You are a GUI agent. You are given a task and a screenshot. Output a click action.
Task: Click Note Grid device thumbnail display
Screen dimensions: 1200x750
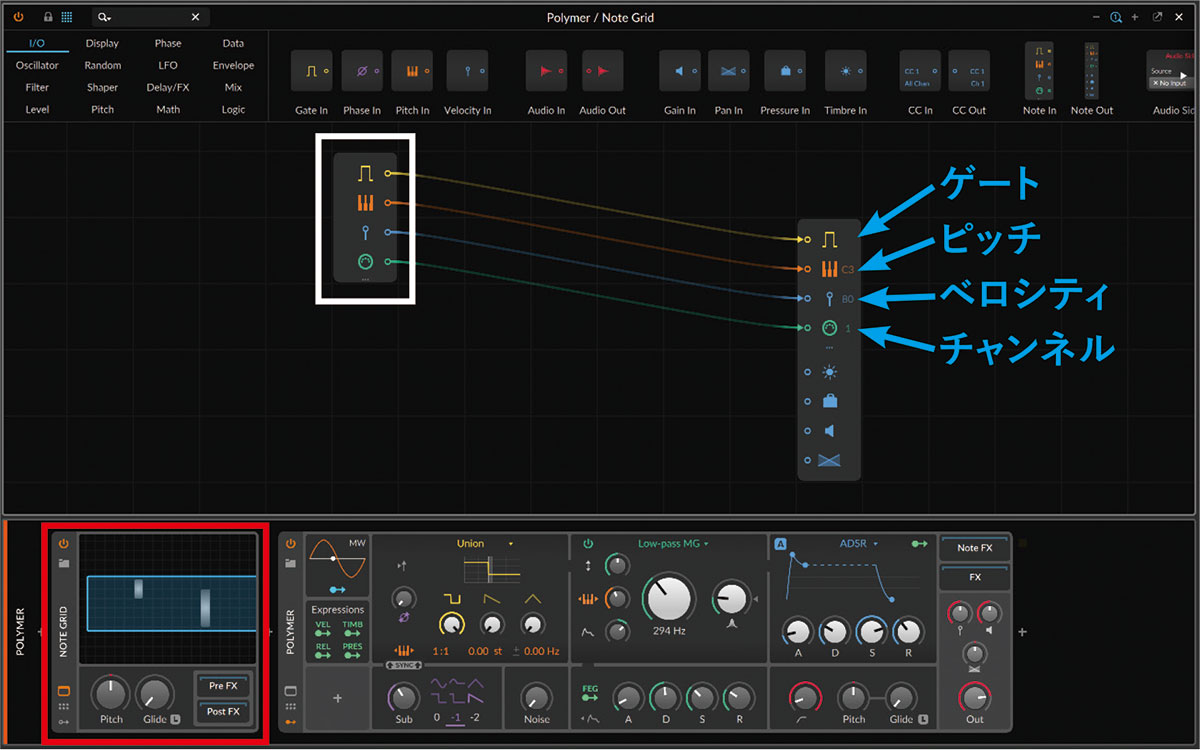(x=167, y=599)
